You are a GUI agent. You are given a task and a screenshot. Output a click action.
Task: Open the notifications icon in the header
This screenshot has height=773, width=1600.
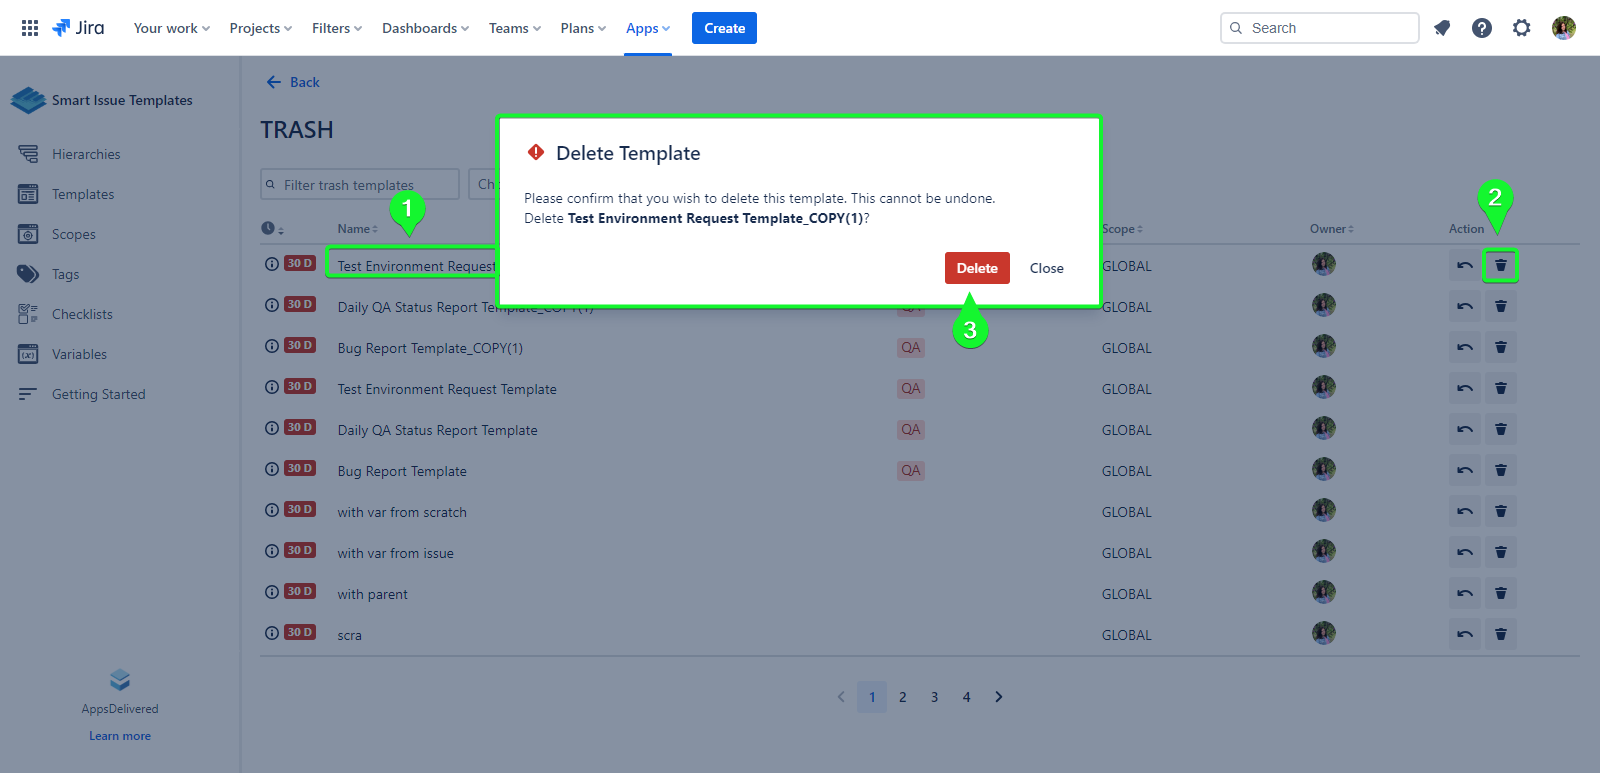pyautogui.click(x=1441, y=28)
